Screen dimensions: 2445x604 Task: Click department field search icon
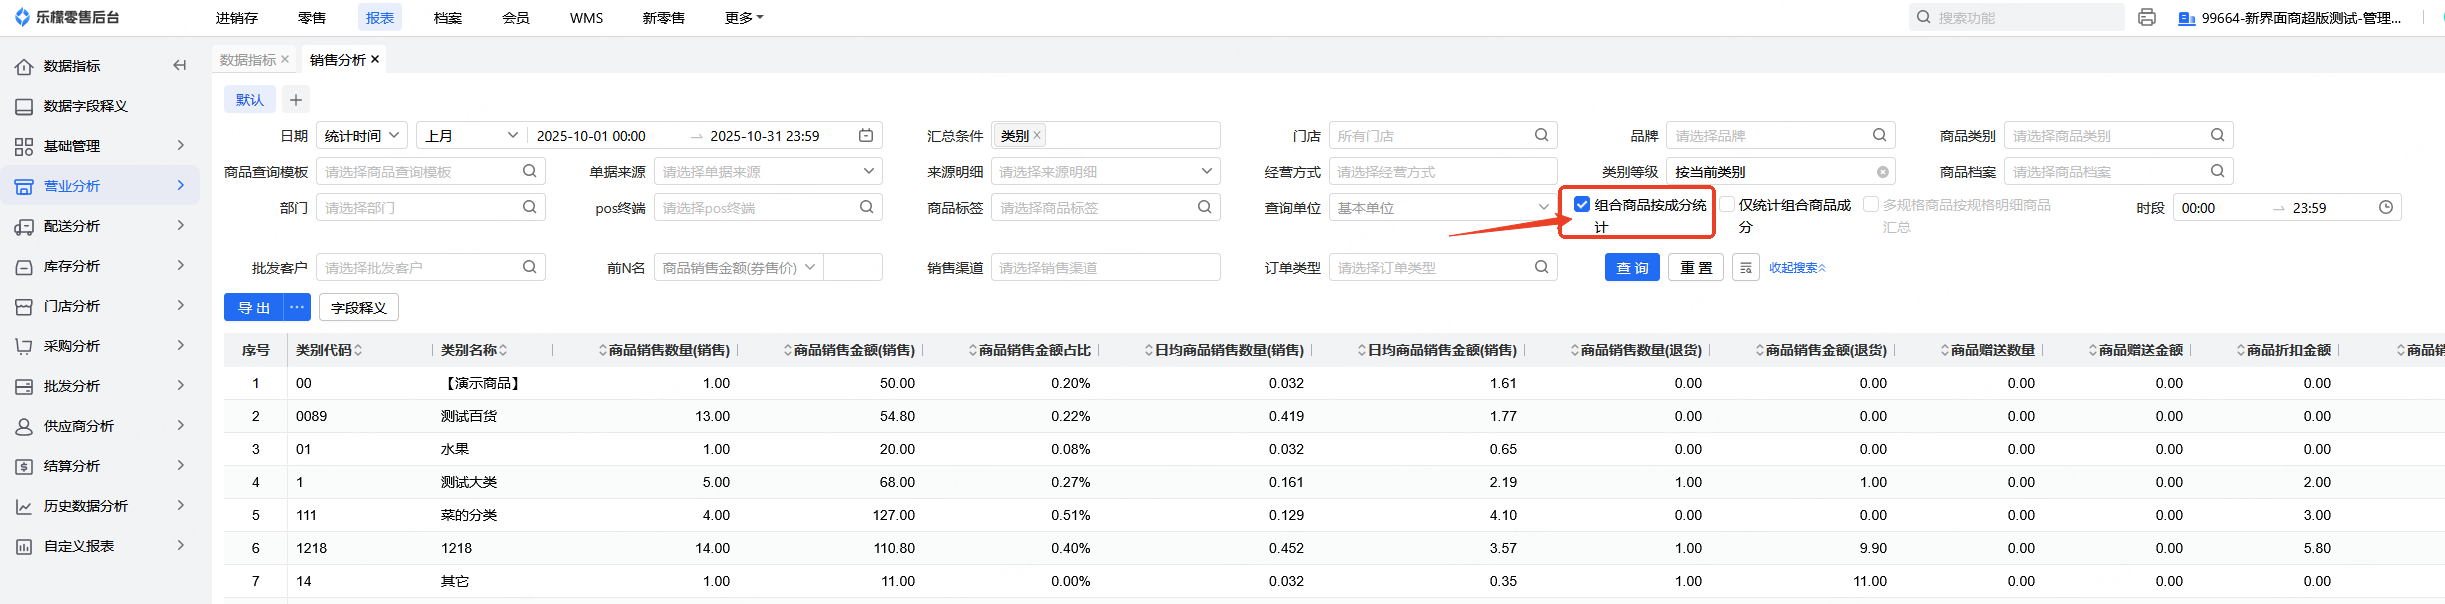coord(529,207)
